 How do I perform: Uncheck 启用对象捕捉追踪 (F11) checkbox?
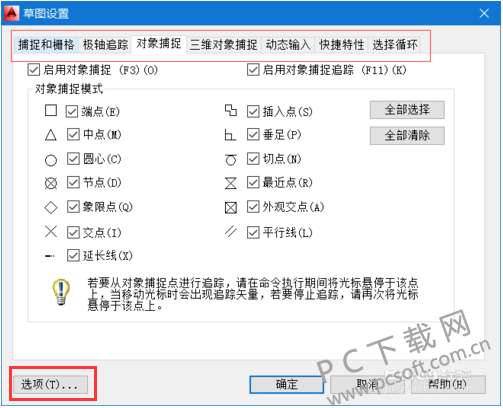[253, 70]
